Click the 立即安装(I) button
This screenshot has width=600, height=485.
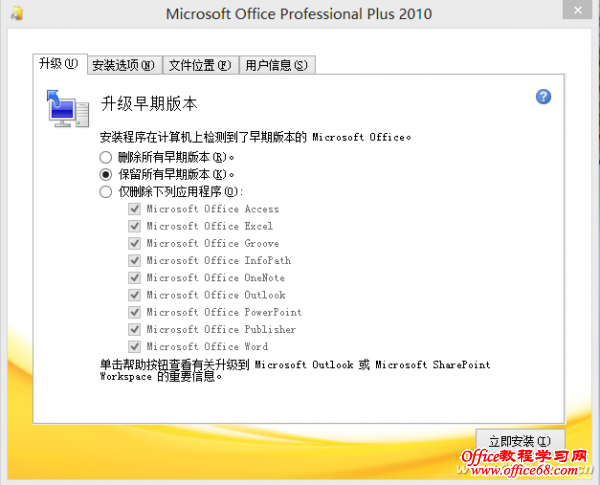click(x=520, y=441)
